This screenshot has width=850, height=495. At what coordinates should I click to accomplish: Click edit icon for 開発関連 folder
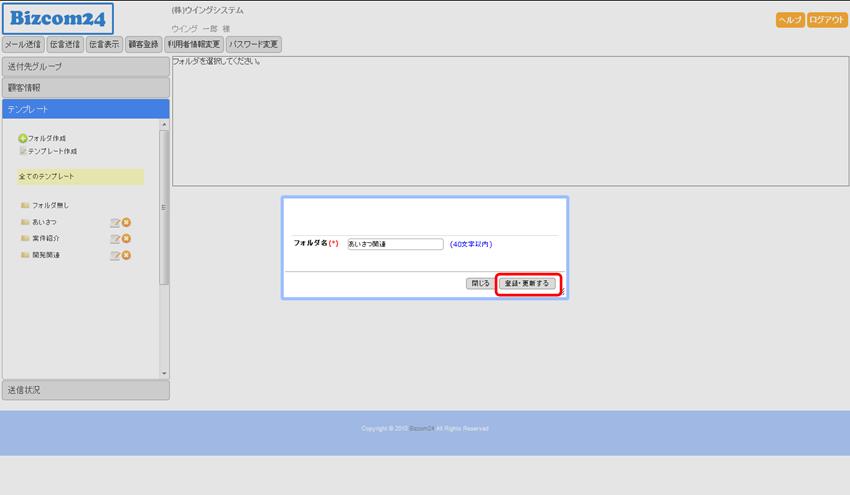[115, 256]
